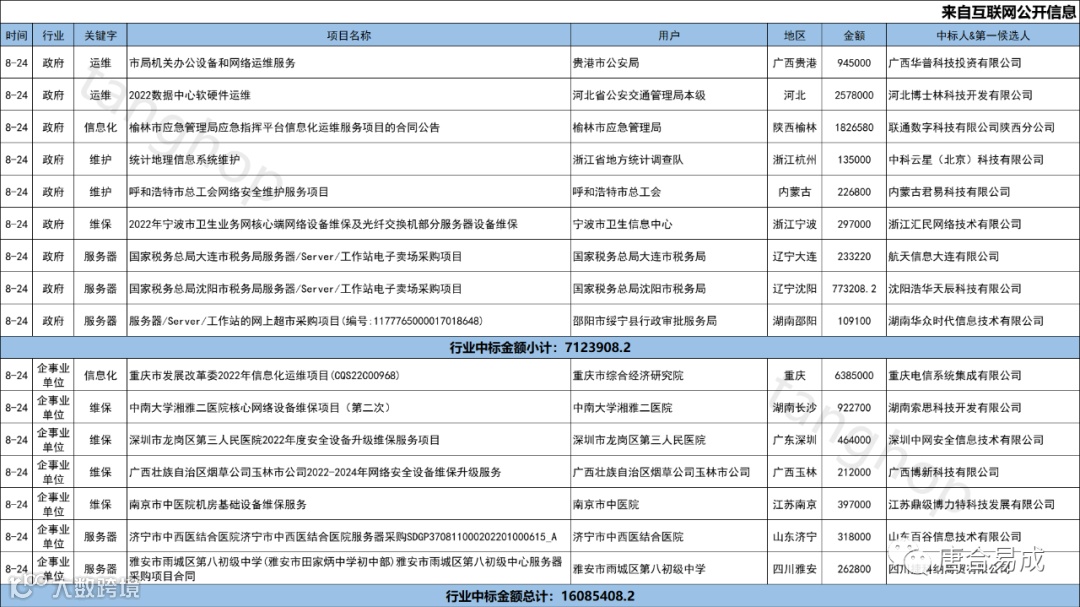Viewport: 1080px width, 607px height.
Task: Click the 浙江汇民网络技术有限公司 cell
Action: point(983,224)
